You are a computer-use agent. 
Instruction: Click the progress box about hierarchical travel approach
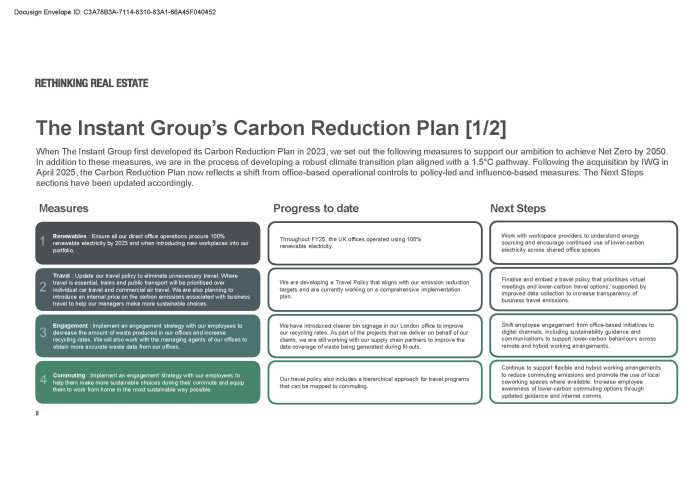(x=375, y=383)
